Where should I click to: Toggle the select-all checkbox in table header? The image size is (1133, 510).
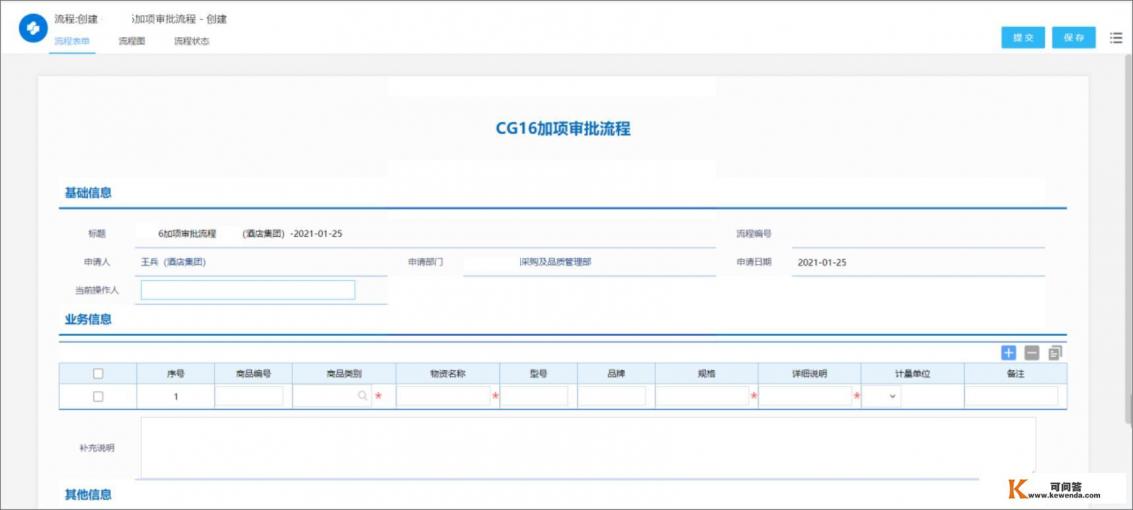tap(98, 373)
